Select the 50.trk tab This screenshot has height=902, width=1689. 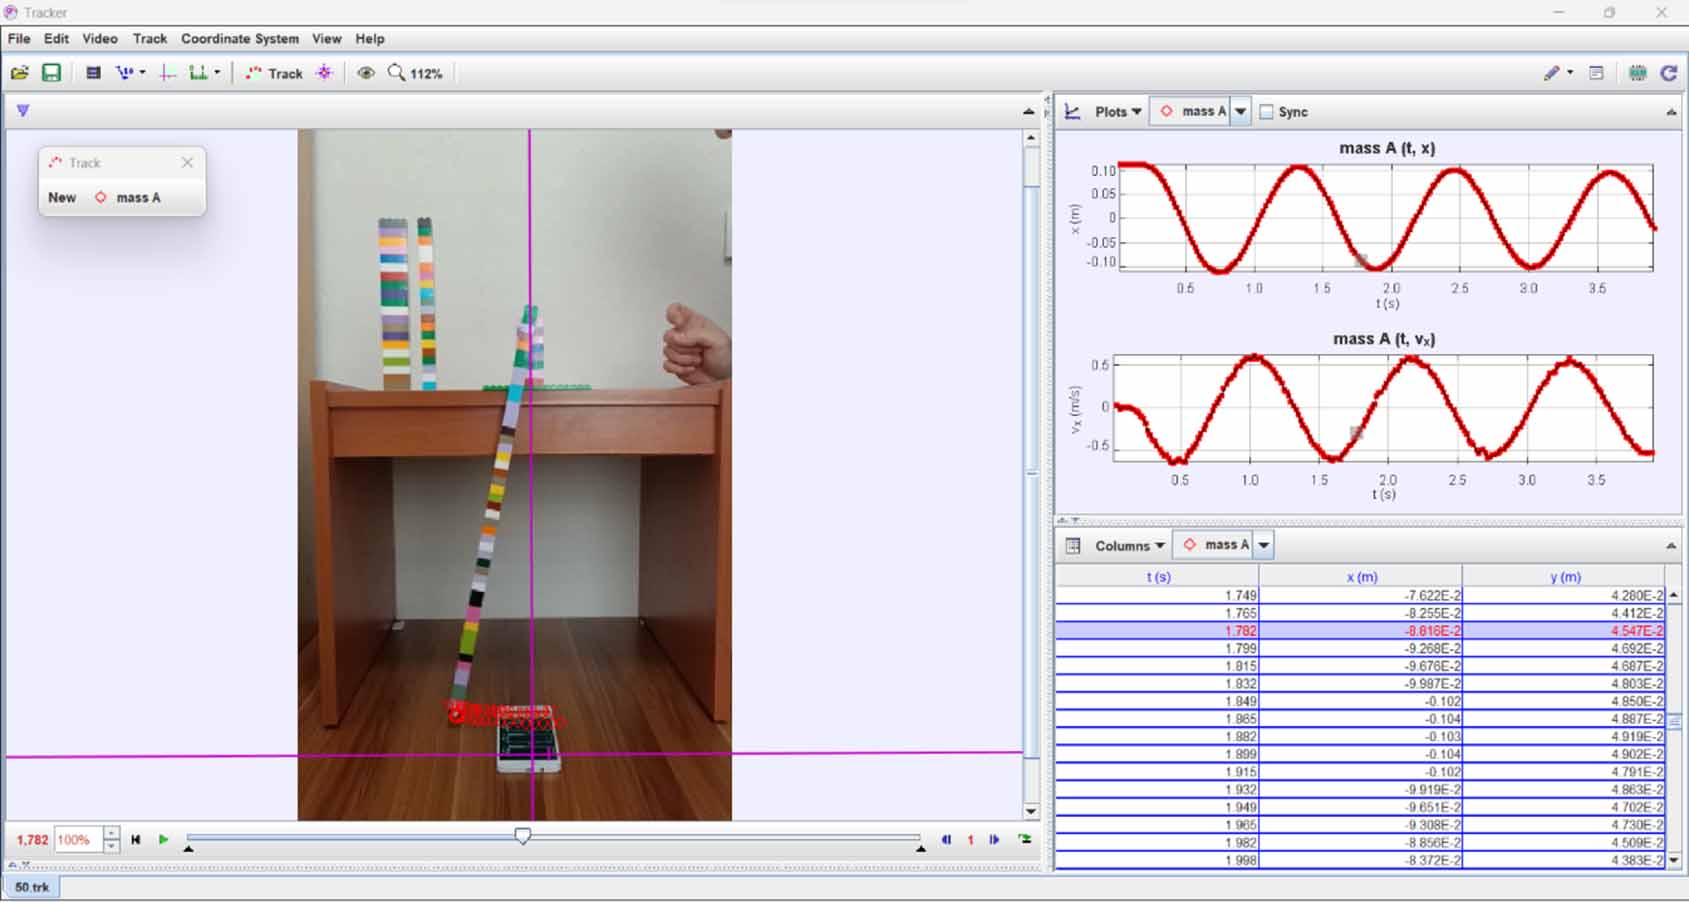[33, 887]
